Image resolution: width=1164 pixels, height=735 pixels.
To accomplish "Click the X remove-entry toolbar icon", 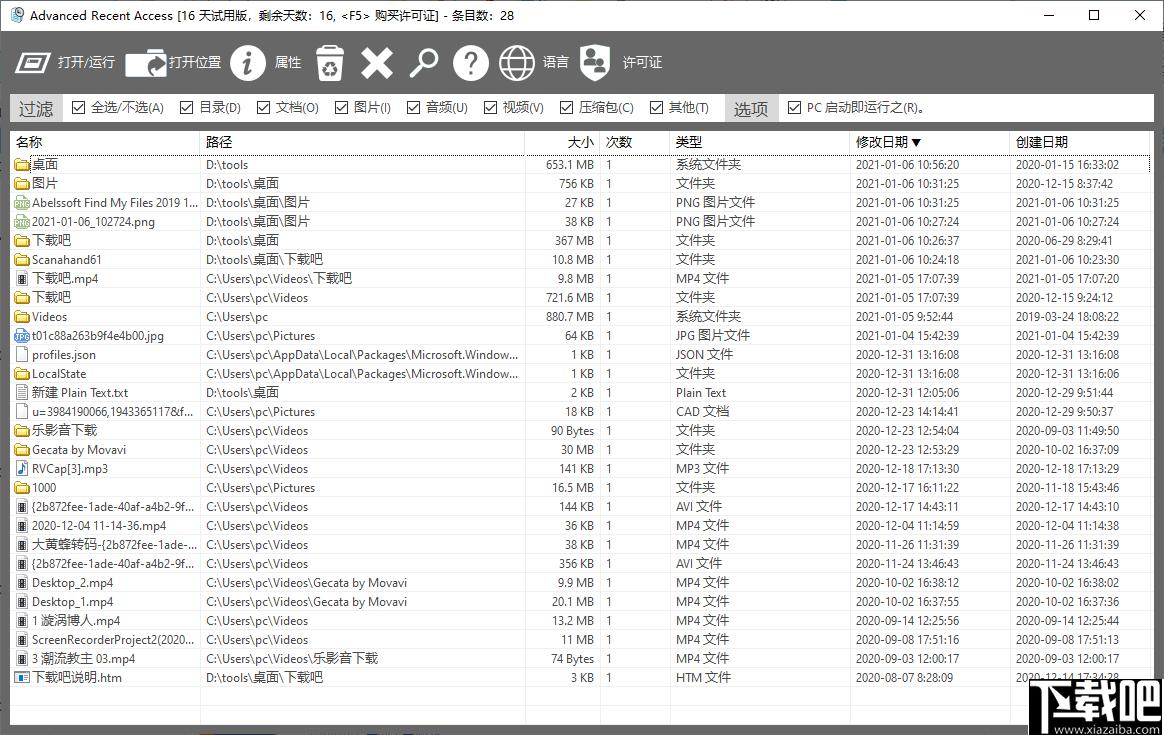I will 377,63.
